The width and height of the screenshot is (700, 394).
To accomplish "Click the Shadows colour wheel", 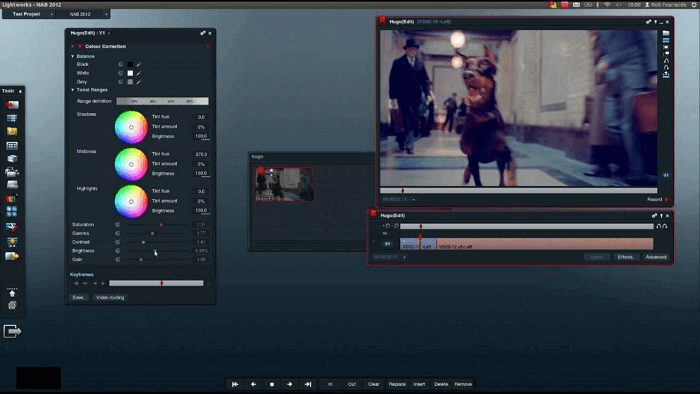I will click(x=131, y=127).
